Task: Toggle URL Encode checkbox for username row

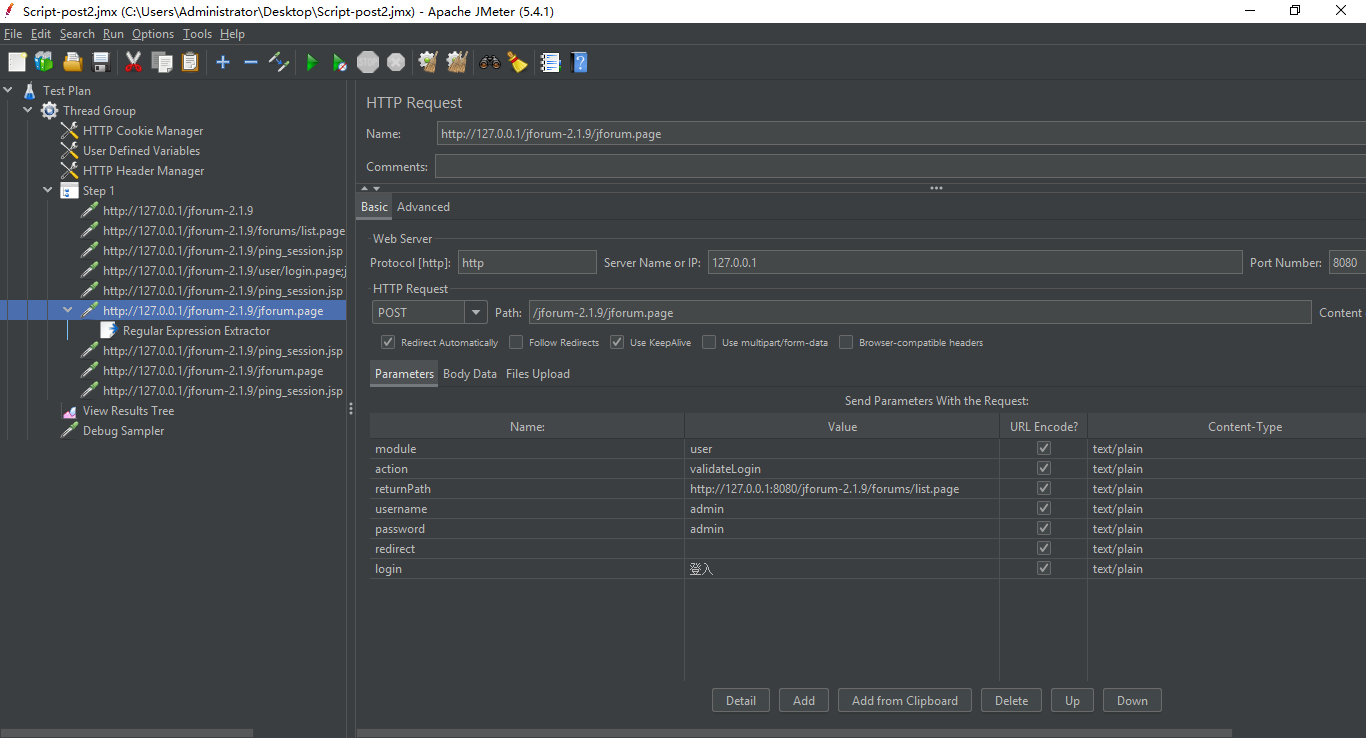Action: click(1044, 508)
